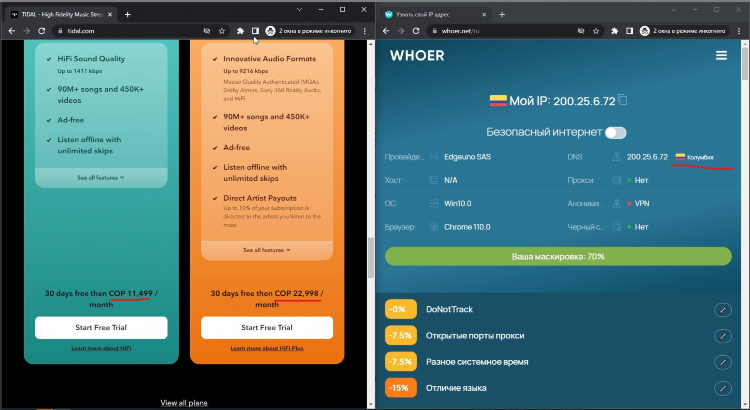750x410 pixels.
Task: Open a new tab in the Whoer window
Action: pos(502,14)
